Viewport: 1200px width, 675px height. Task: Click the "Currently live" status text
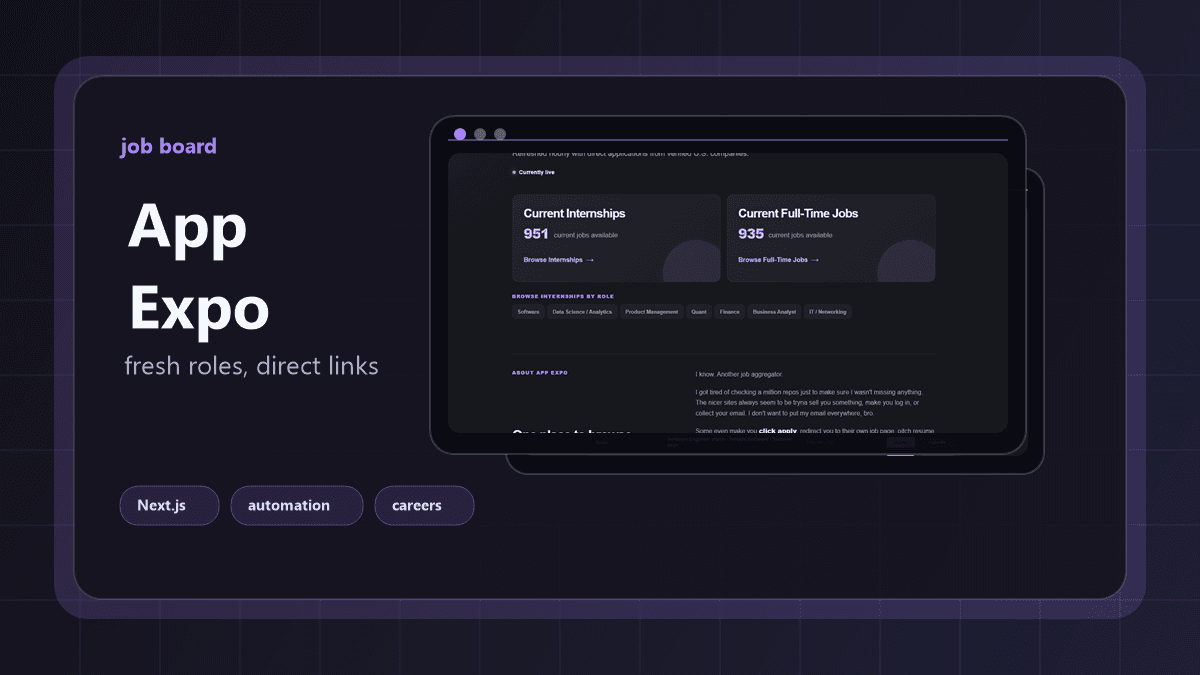(x=536, y=172)
